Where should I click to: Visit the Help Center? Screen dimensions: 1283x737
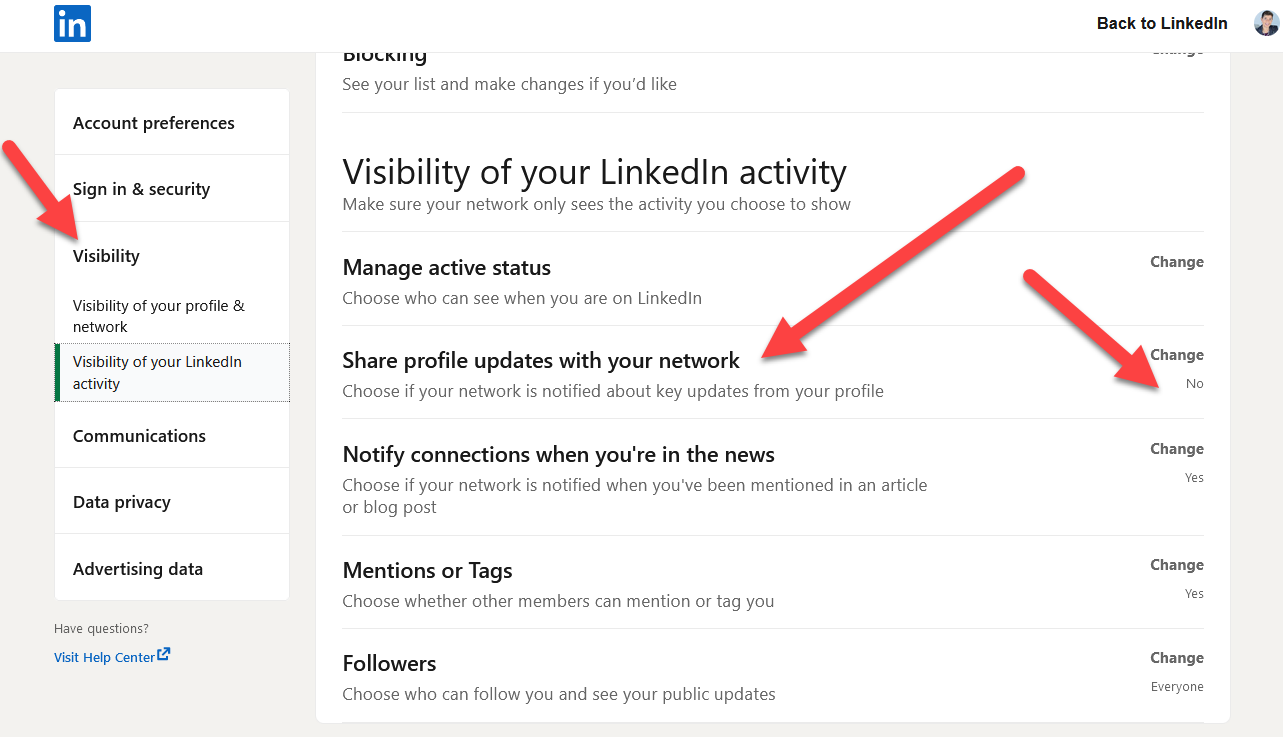[x=103, y=656]
